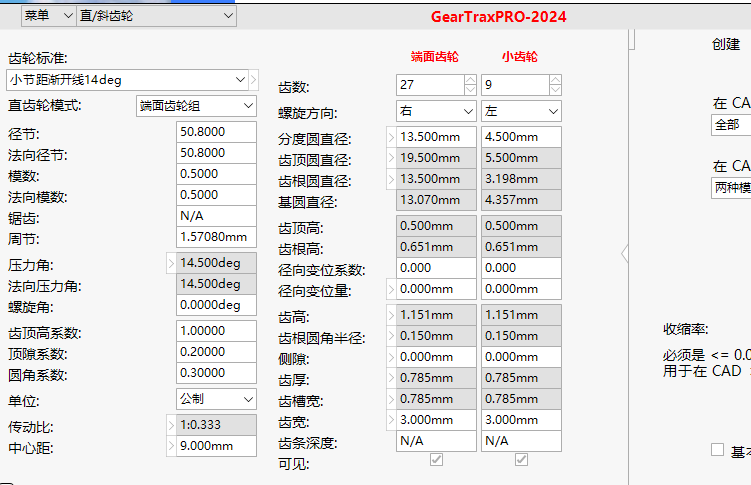Click the arrow beside 侧隙 value
This screenshot has height=485, width=751.
(x=391, y=357)
